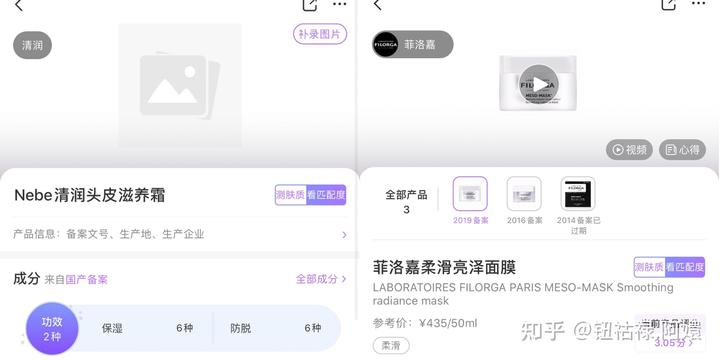The image size is (720, 360).
Task: Open more options on Nebe page
Action: click(x=339, y=4)
